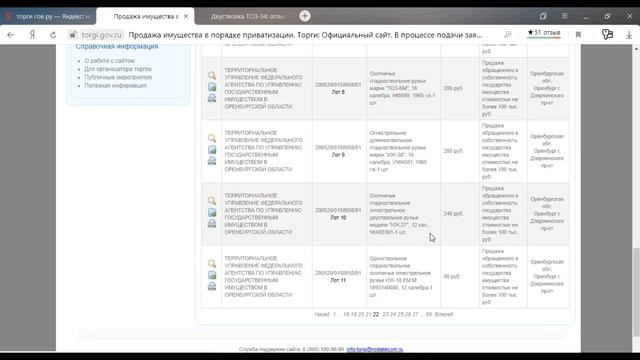640x360 pixels.
Task: Click the magnifier icon in address bar
Action: (507, 35)
